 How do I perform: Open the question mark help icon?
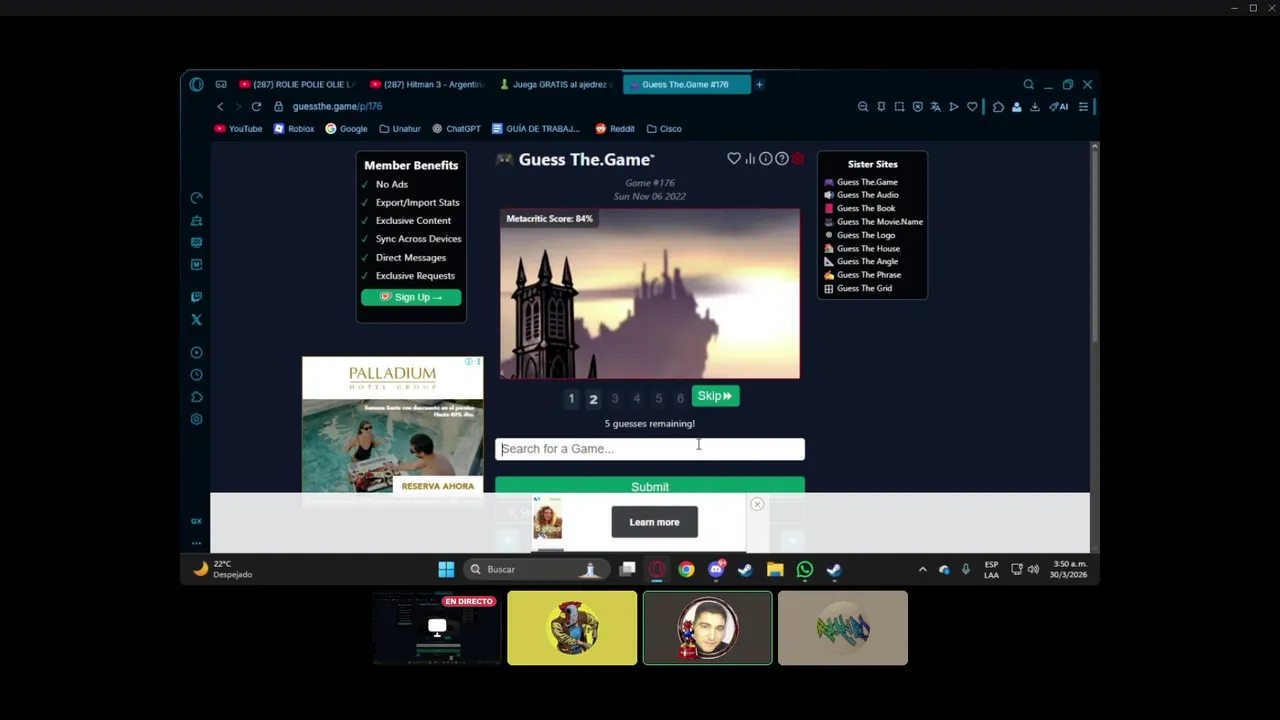pos(782,159)
